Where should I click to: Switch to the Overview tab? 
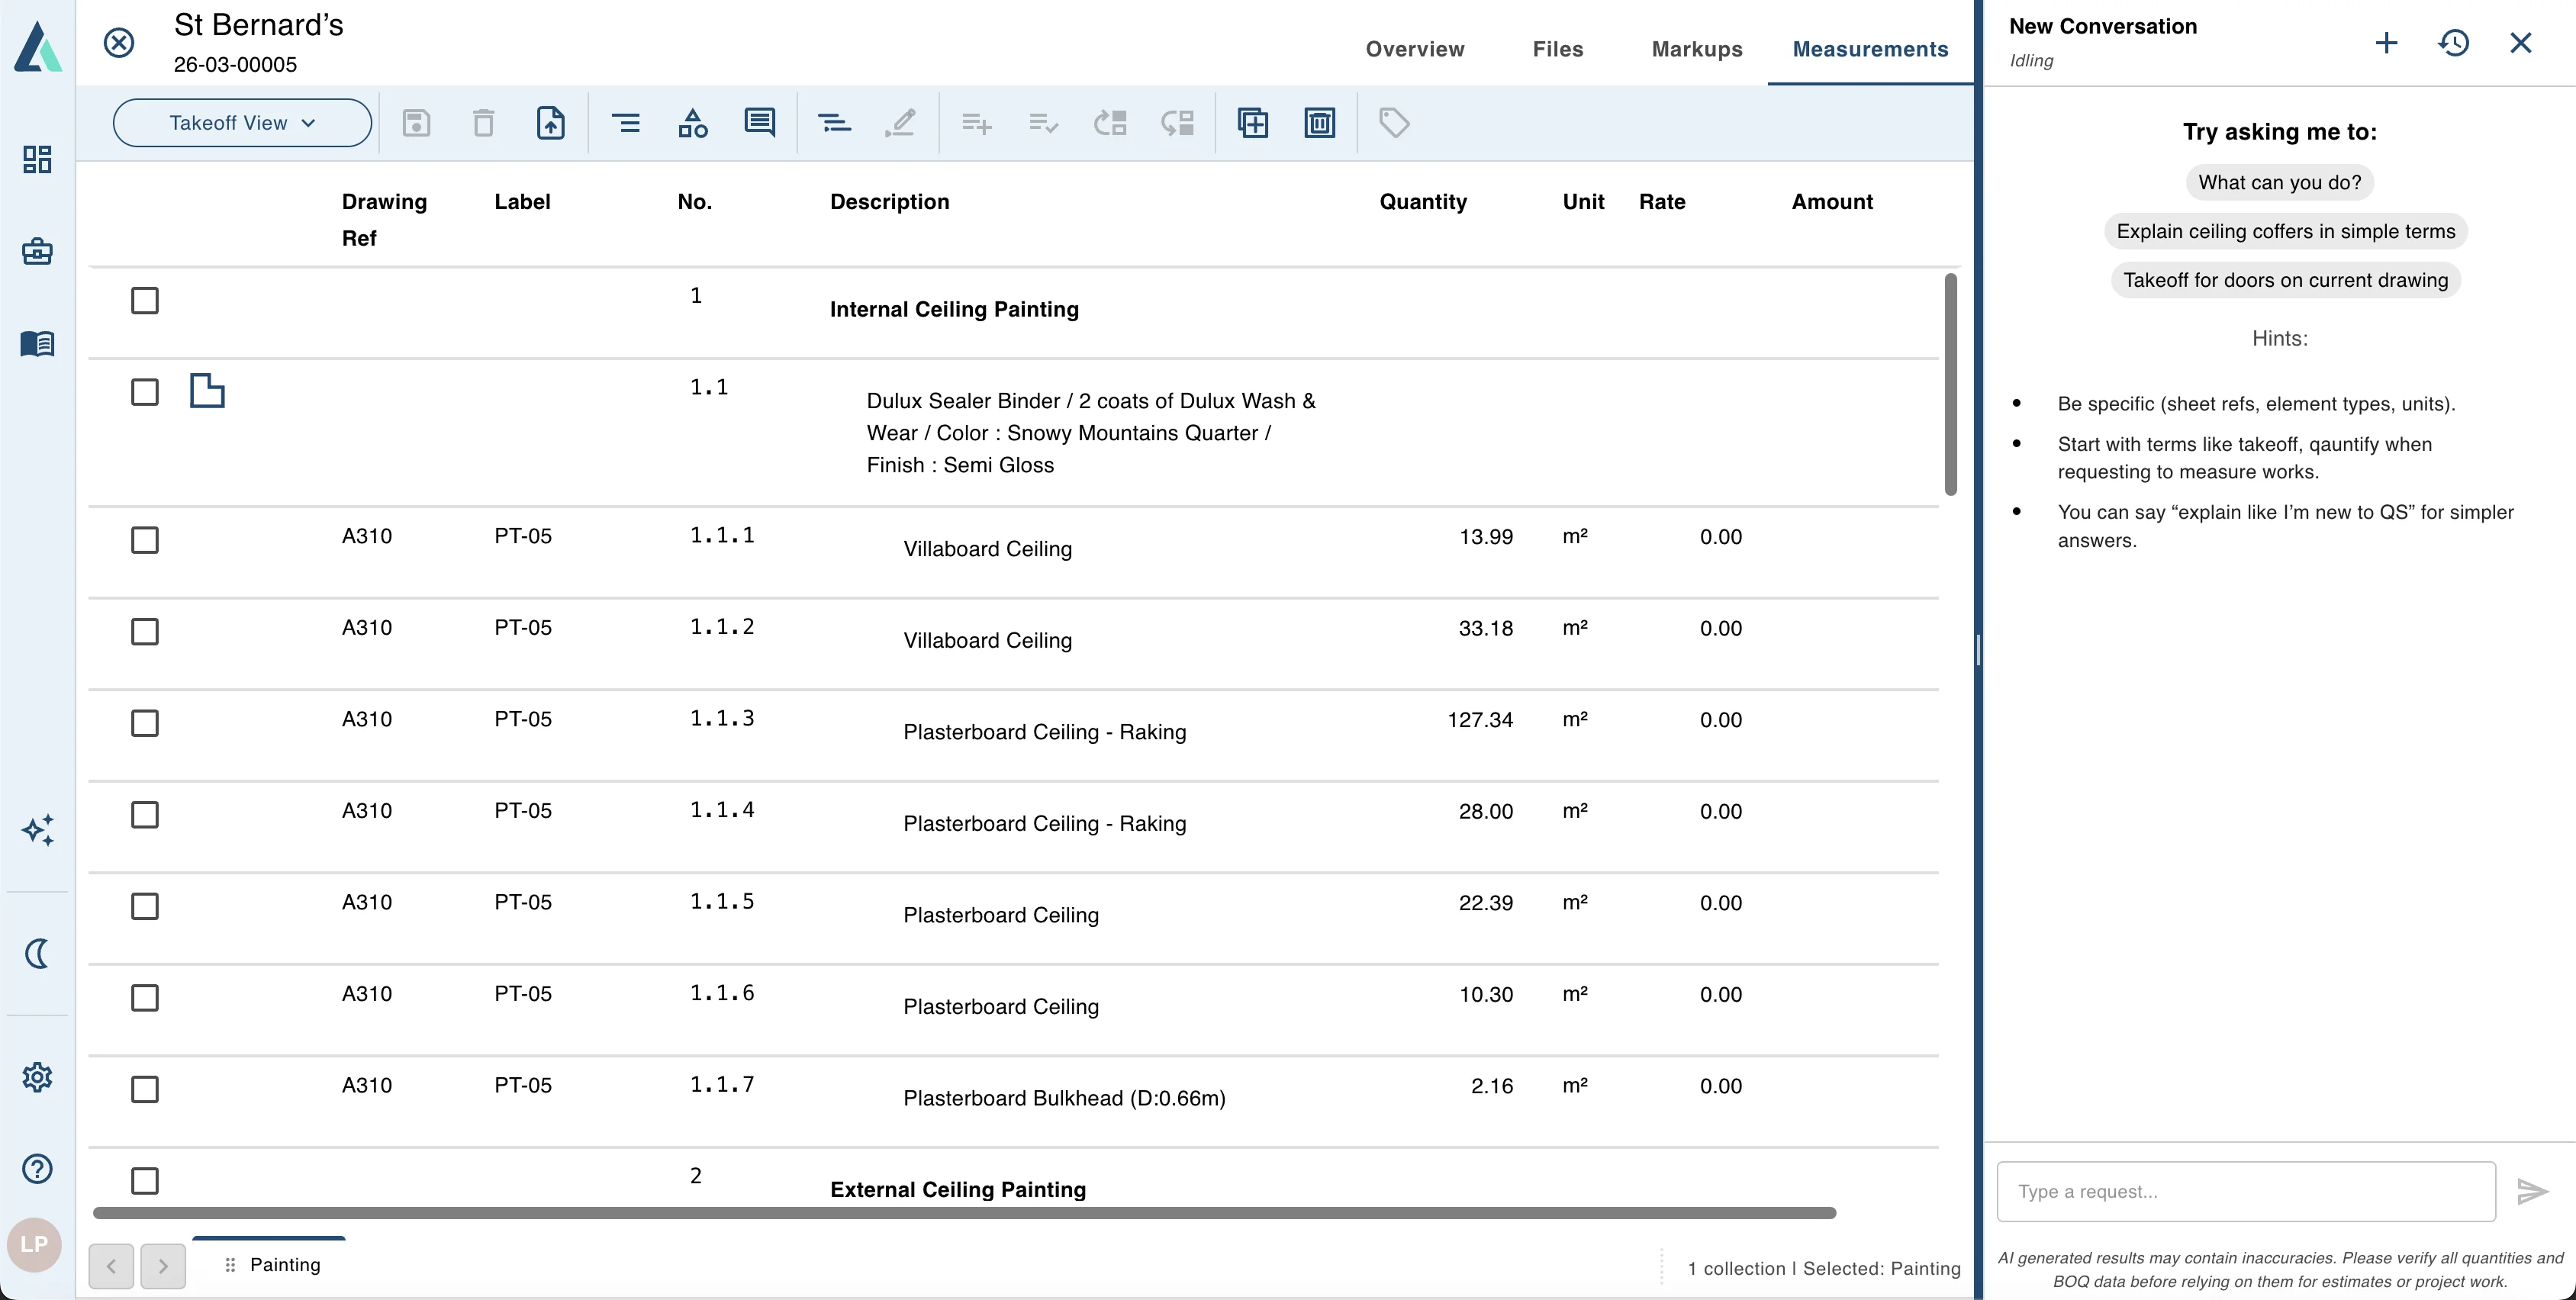[1414, 49]
